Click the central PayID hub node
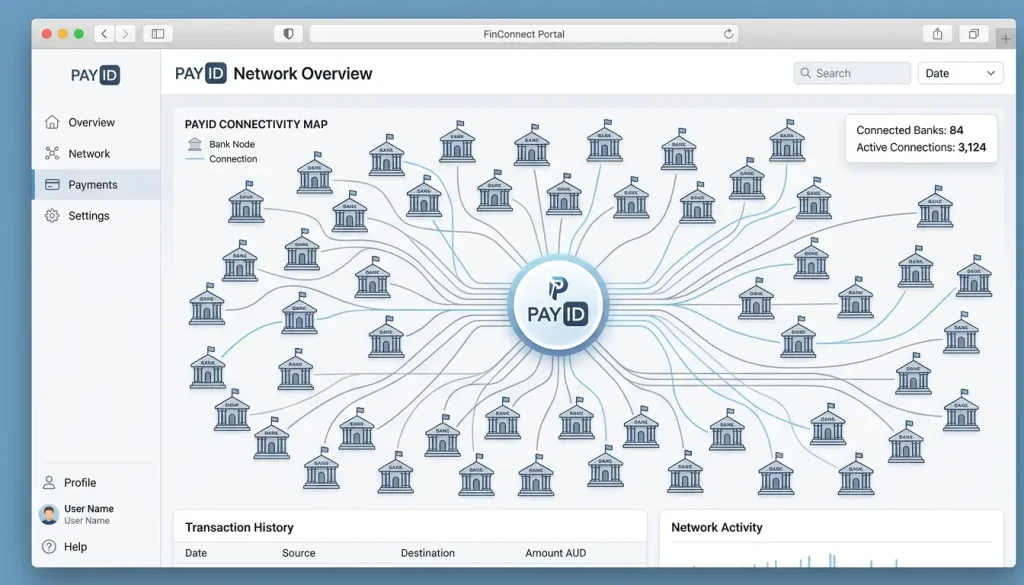Image resolution: width=1024 pixels, height=585 pixels. pos(558,305)
